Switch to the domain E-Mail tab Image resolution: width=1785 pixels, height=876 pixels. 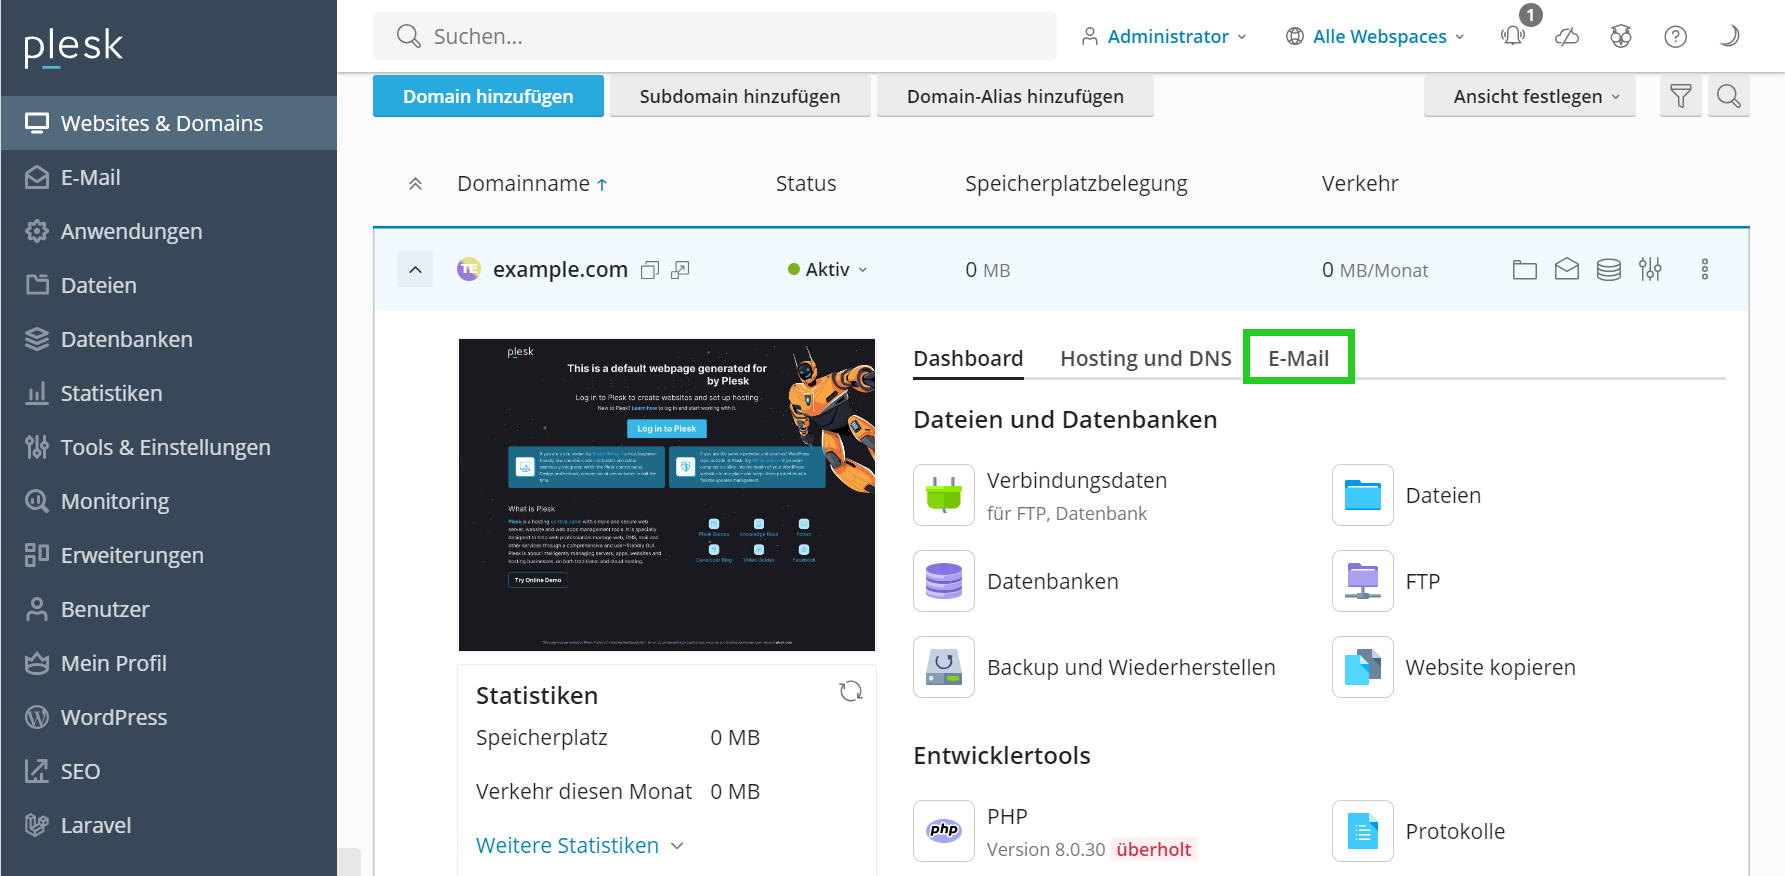(1298, 358)
